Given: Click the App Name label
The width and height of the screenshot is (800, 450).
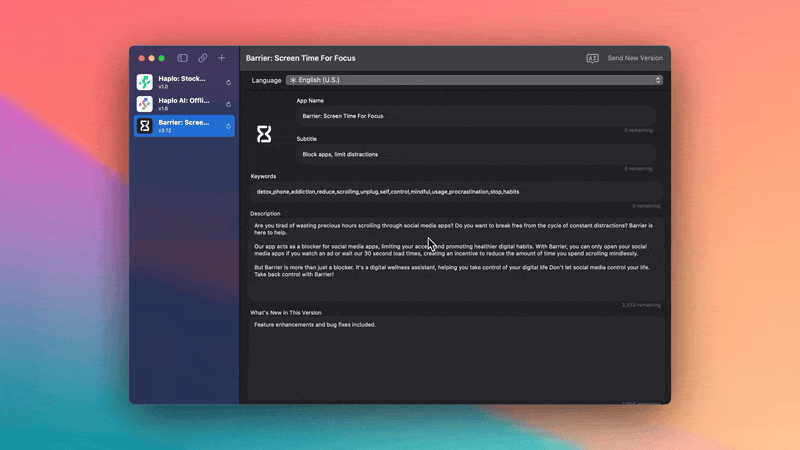Looking at the screenshot, I should pos(310,101).
